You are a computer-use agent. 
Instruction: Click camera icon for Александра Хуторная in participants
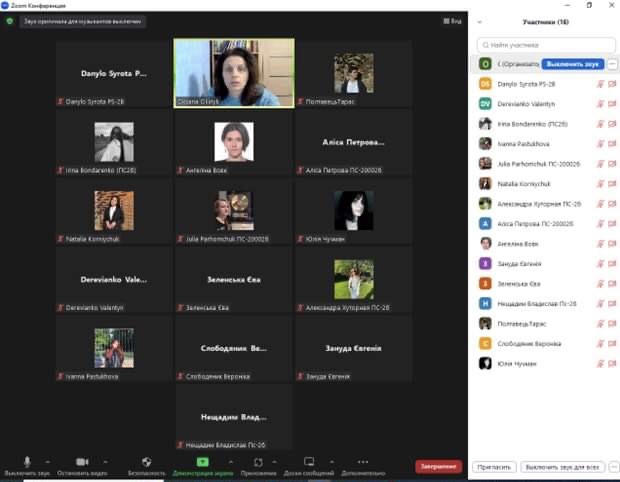coord(612,204)
